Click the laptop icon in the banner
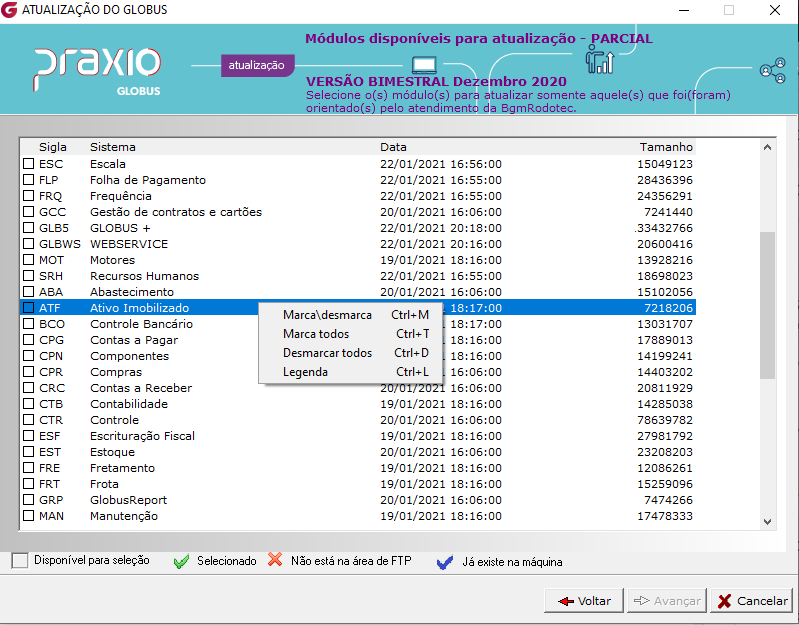The image size is (799, 625). click(x=424, y=65)
